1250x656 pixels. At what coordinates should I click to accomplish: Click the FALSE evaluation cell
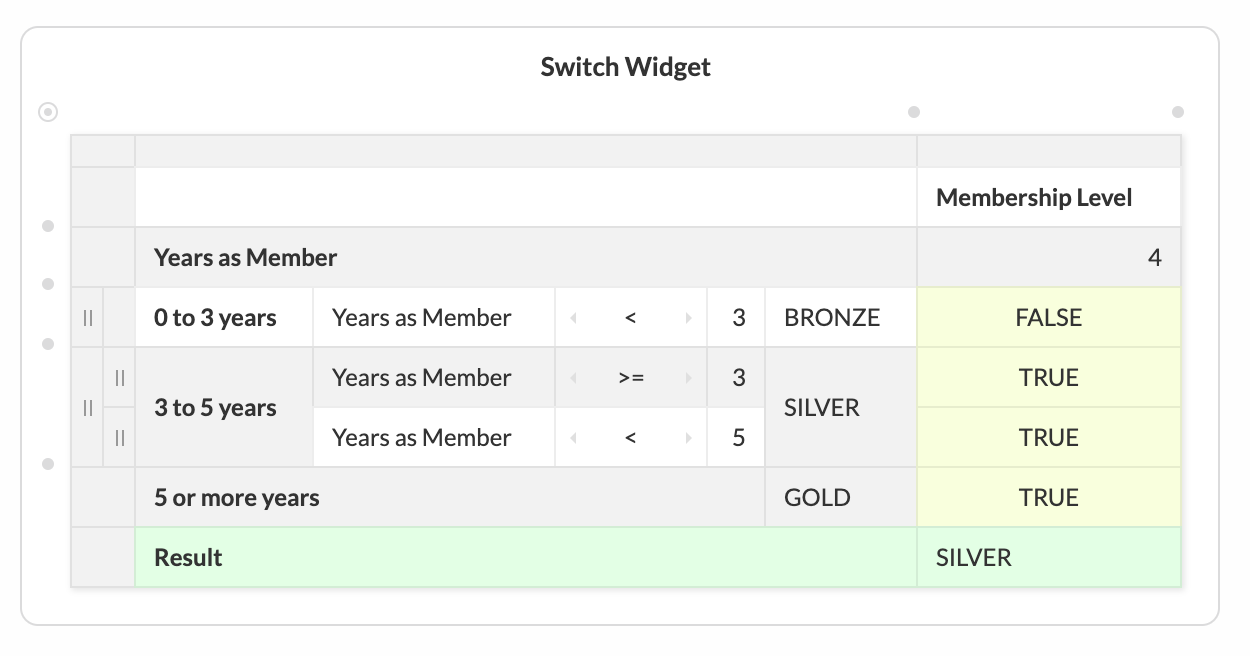coord(1049,318)
